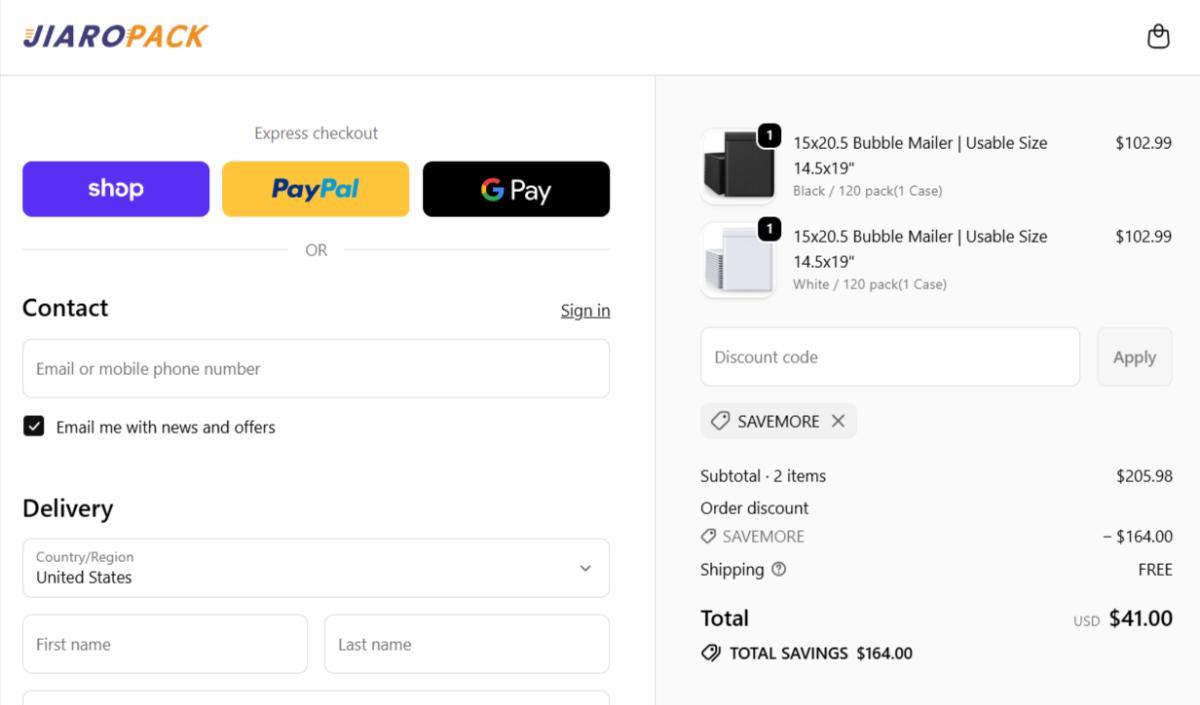Click the Email or mobile phone field

coord(315,369)
